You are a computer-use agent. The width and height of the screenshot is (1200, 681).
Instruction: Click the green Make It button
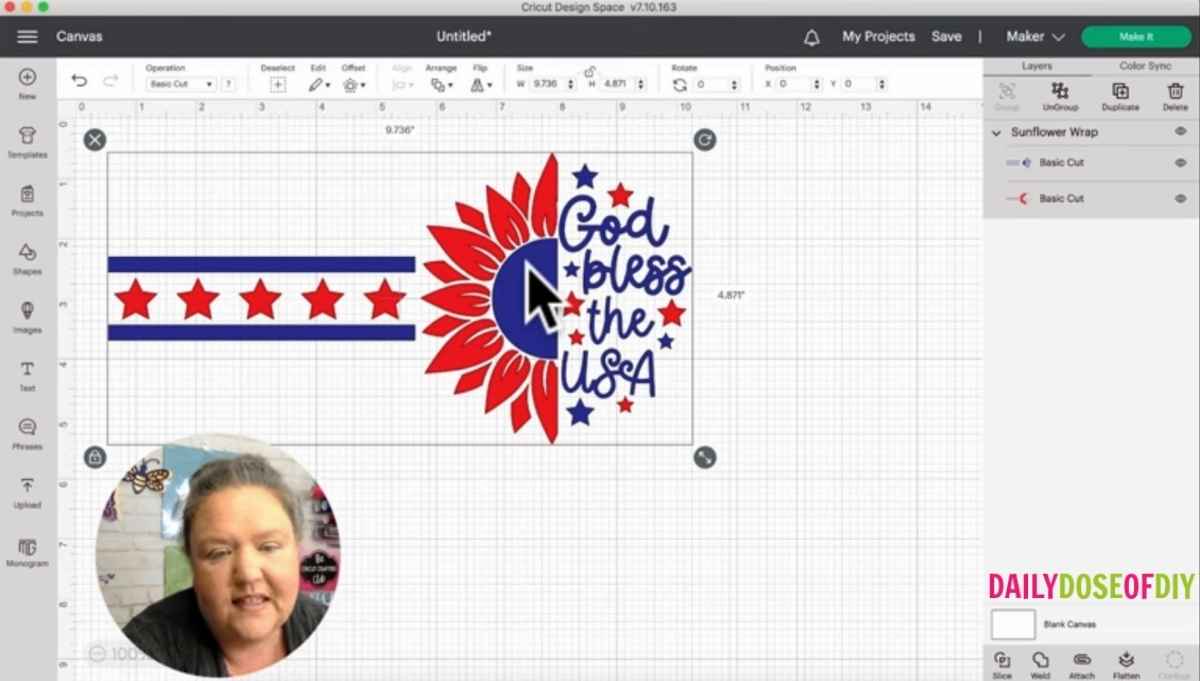(x=1136, y=37)
